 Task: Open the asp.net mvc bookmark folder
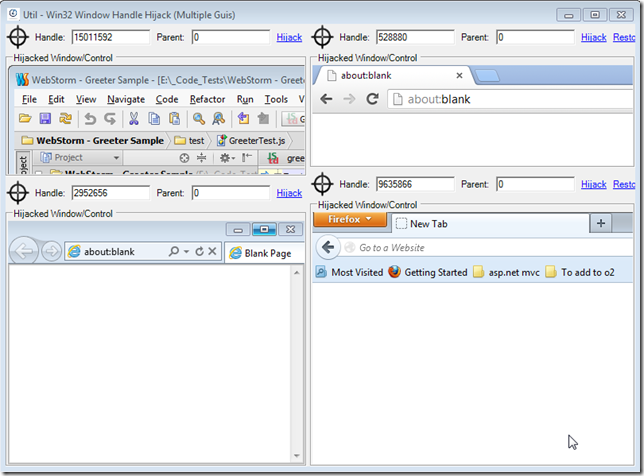coord(506,272)
